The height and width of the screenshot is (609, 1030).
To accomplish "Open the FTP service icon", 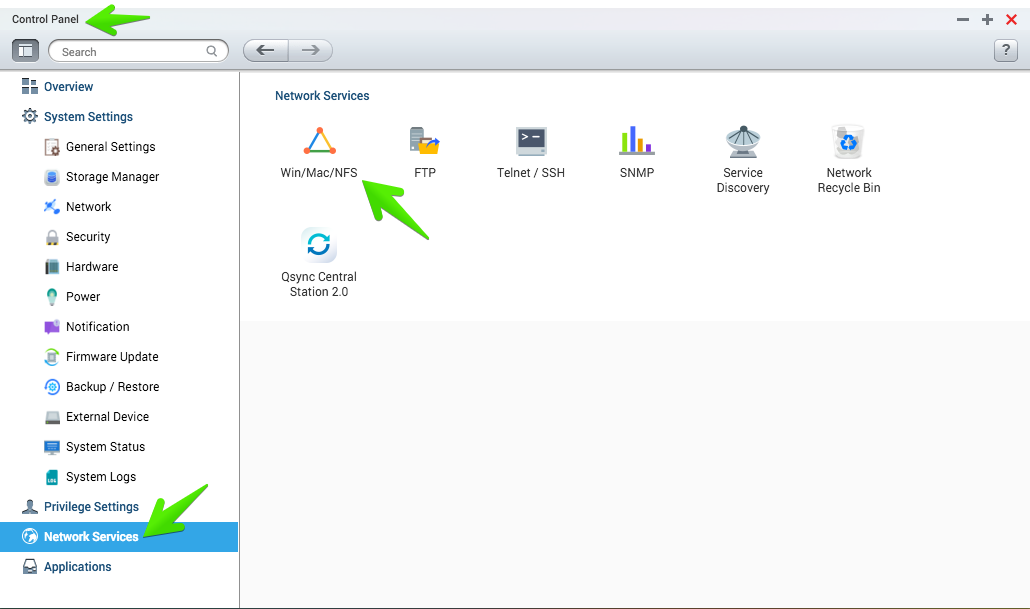I will tap(425, 141).
